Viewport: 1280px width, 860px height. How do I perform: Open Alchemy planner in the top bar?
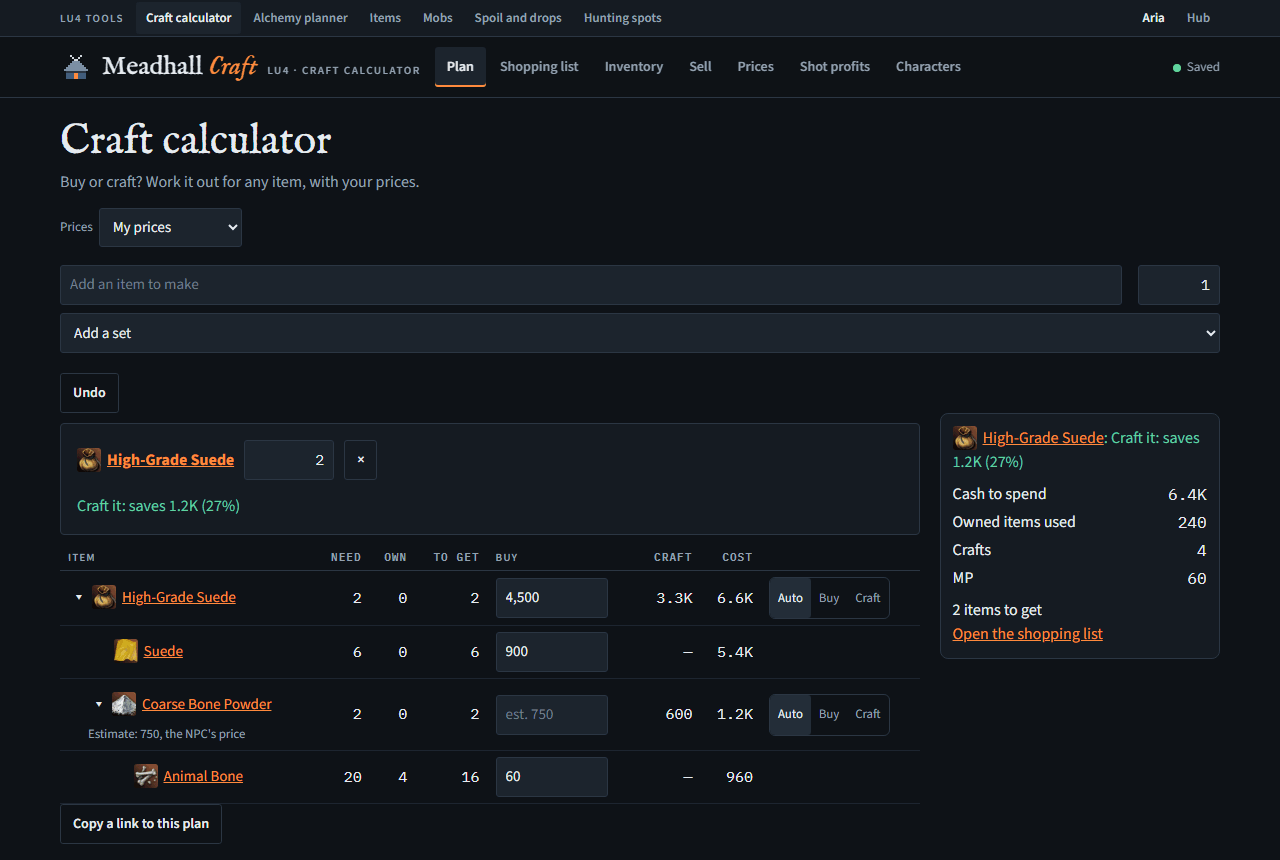(301, 18)
